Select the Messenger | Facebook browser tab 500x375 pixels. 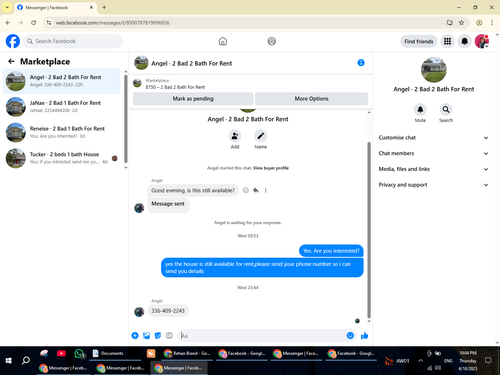click(55, 7)
